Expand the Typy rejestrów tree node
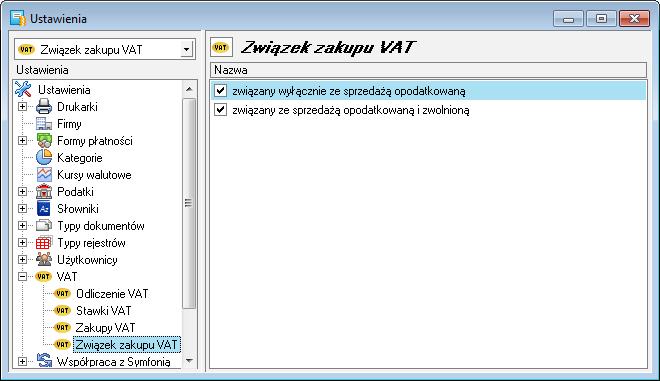The image size is (660, 381). coord(22,242)
